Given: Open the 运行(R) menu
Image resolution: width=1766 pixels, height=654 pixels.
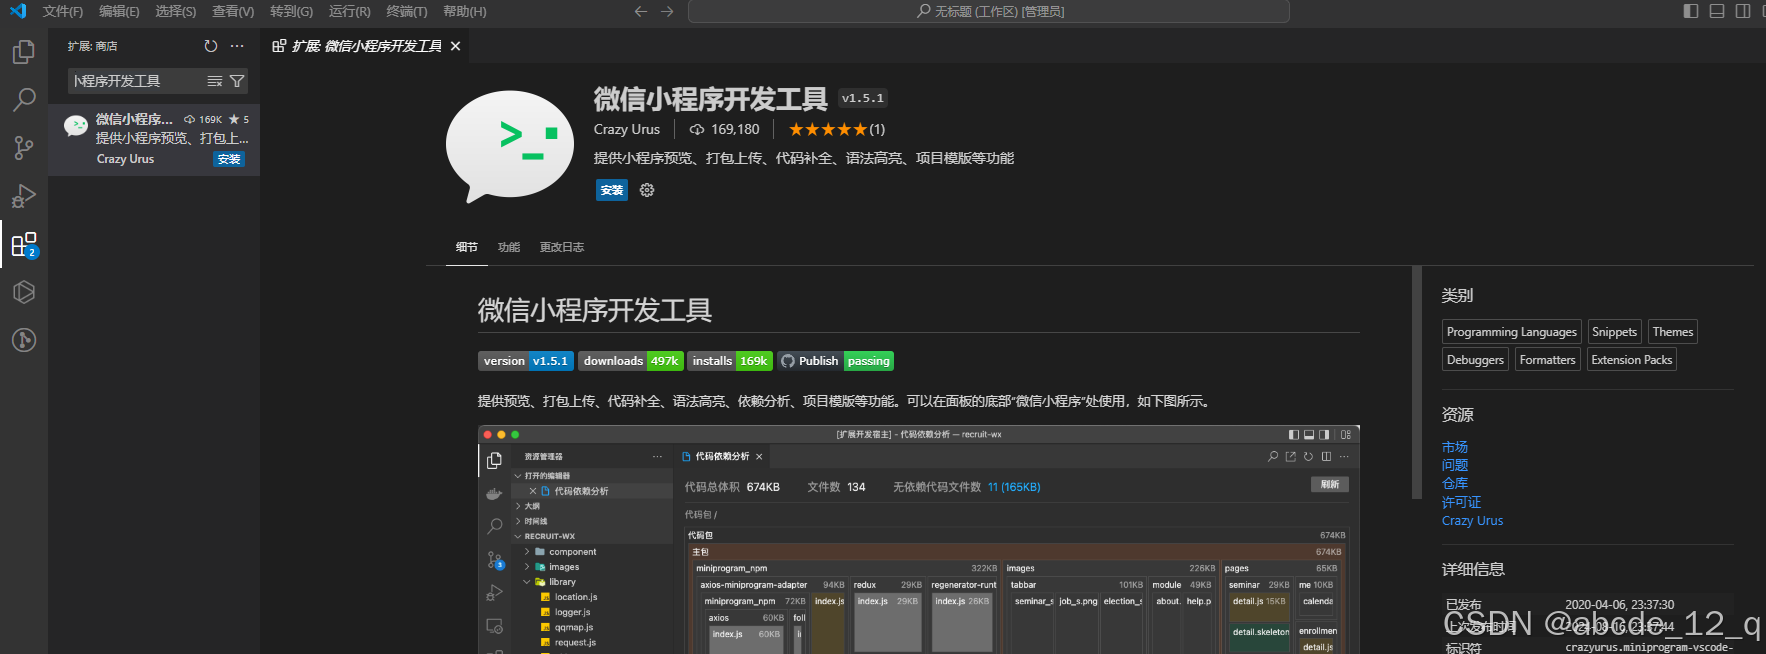Looking at the screenshot, I should (x=349, y=11).
